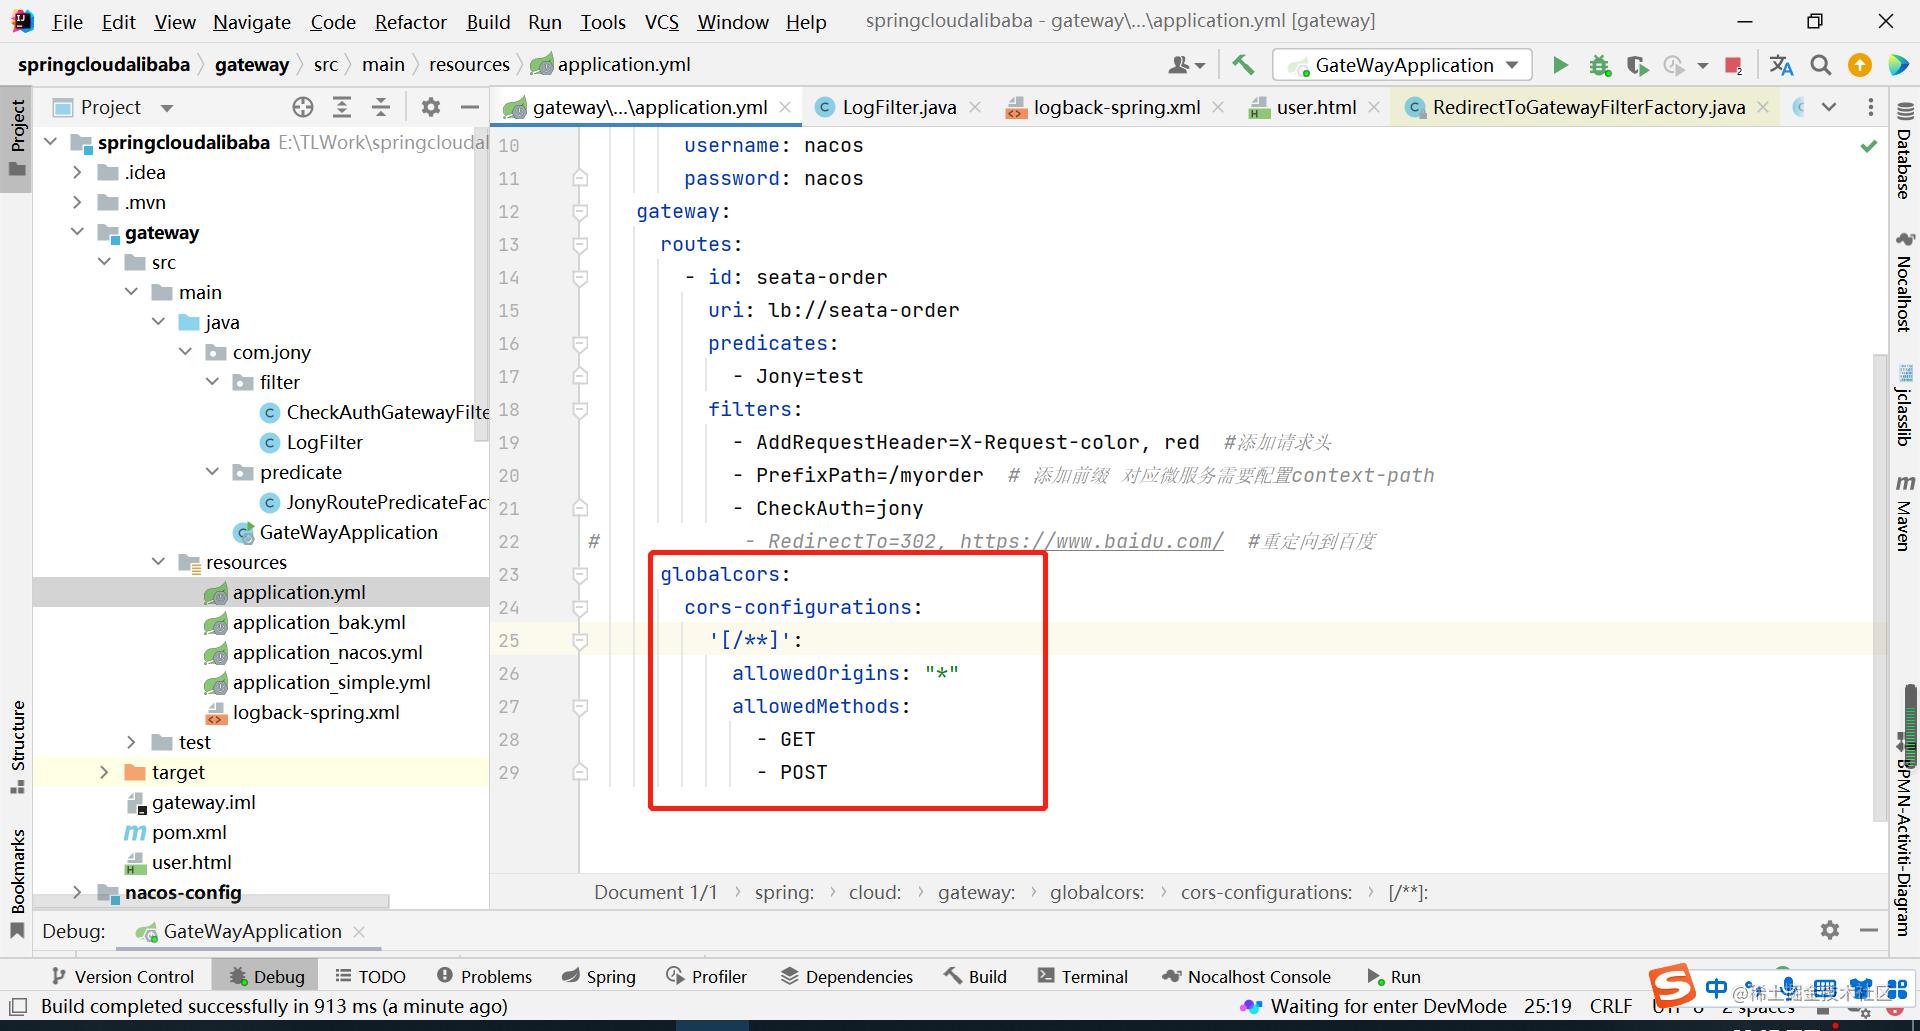The width and height of the screenshot is (1920, 1031).
Task: Expand the test folder
Action: tap(131, 742)
